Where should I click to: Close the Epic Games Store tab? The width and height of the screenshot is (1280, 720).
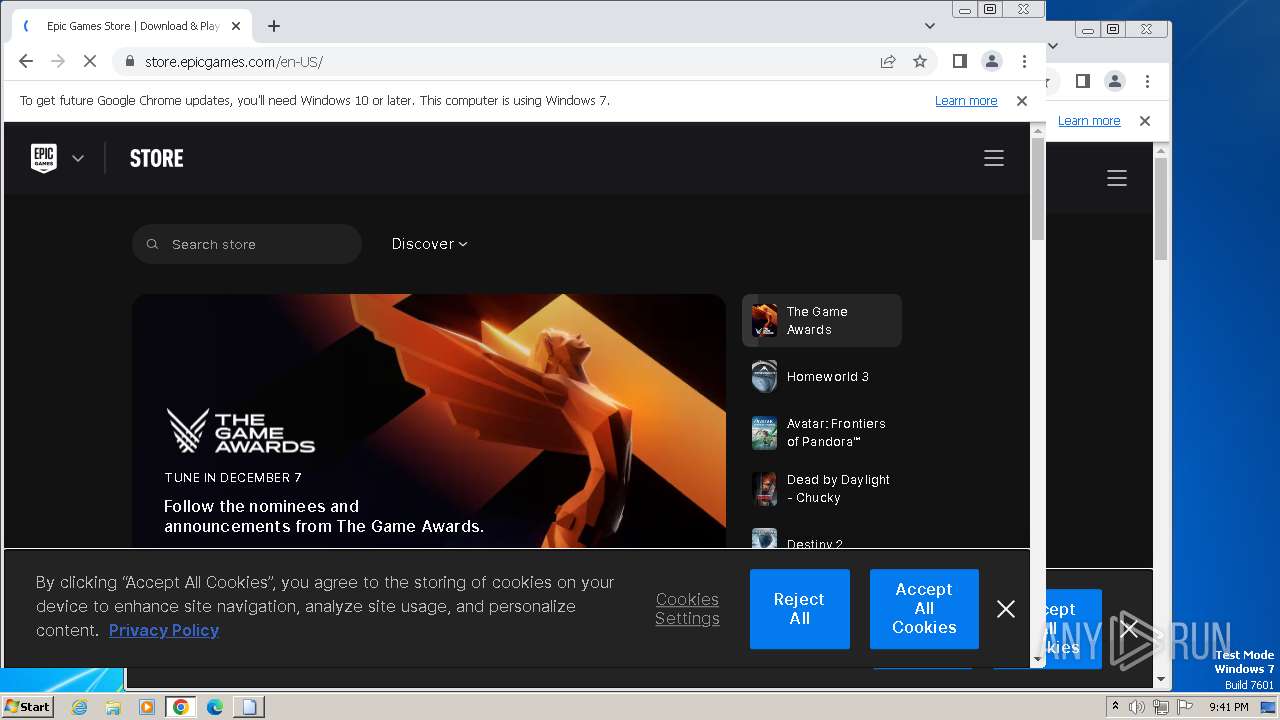tap(236, 26)
